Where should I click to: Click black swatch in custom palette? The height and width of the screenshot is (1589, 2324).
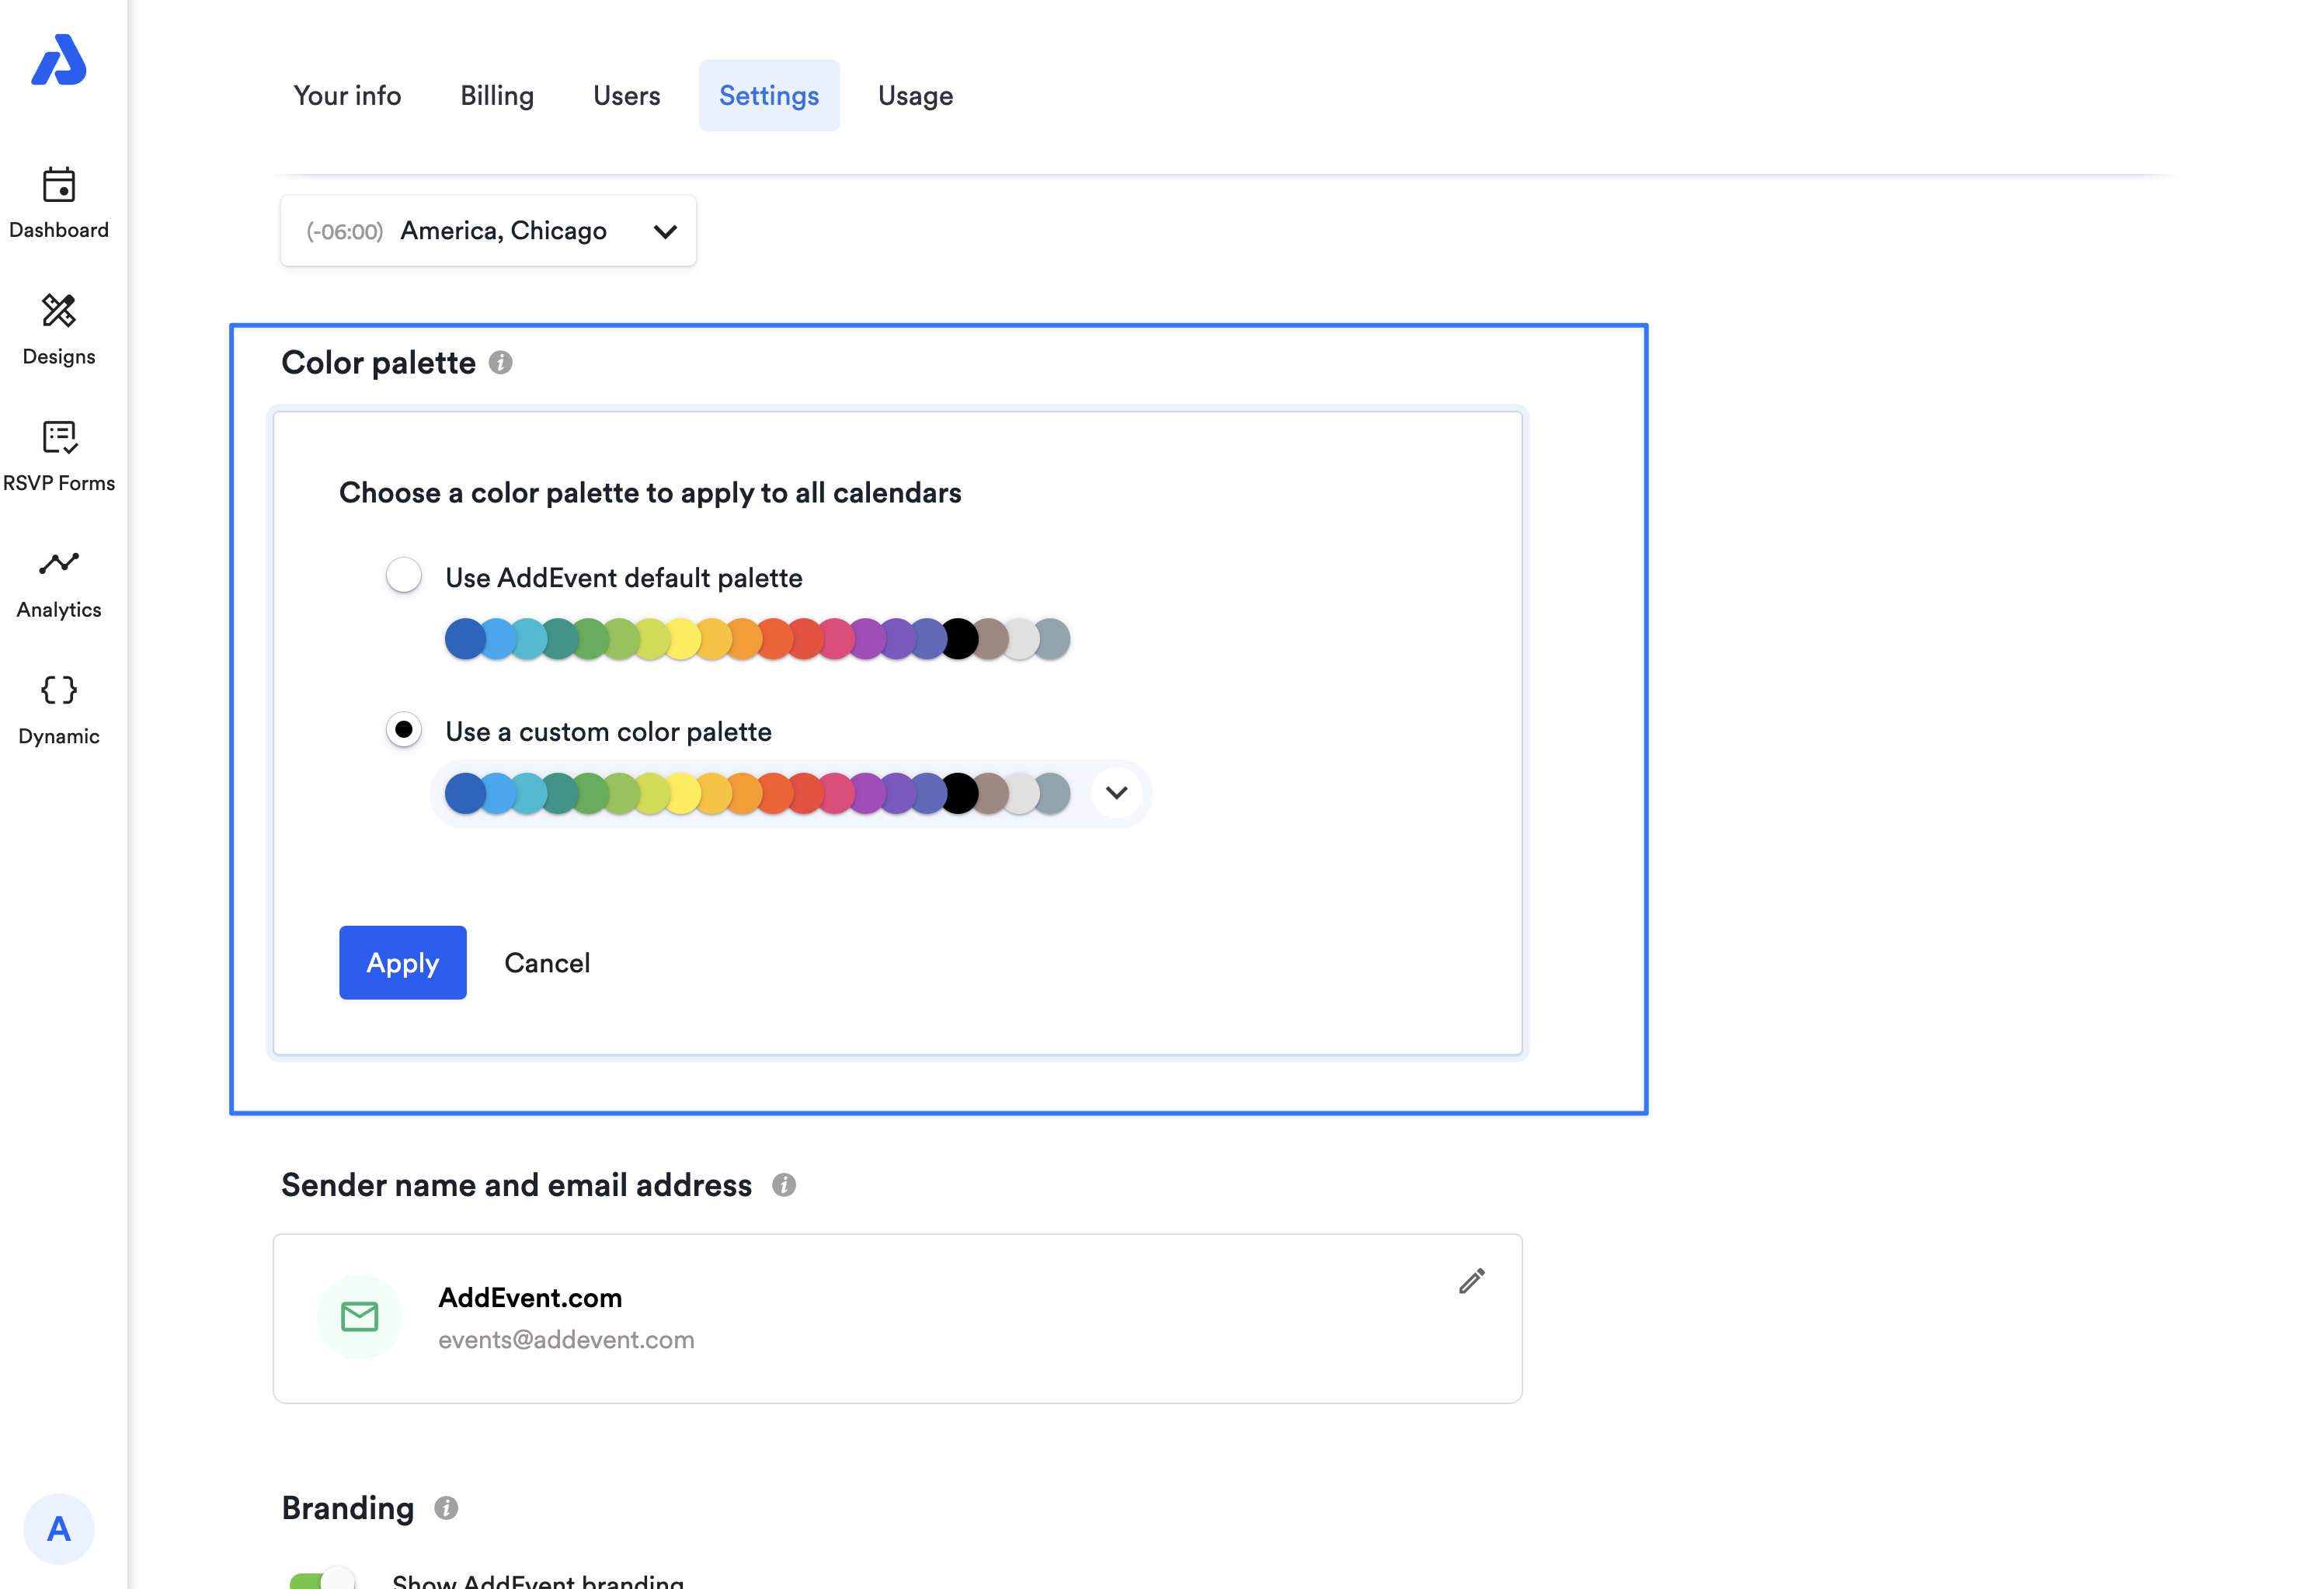click(960, 794)
